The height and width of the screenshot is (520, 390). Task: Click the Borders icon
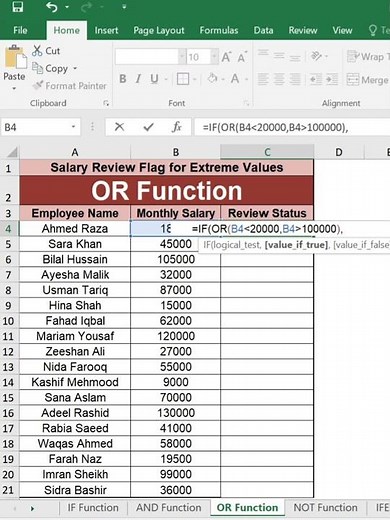pyautogui.click(x=183, y=79)
